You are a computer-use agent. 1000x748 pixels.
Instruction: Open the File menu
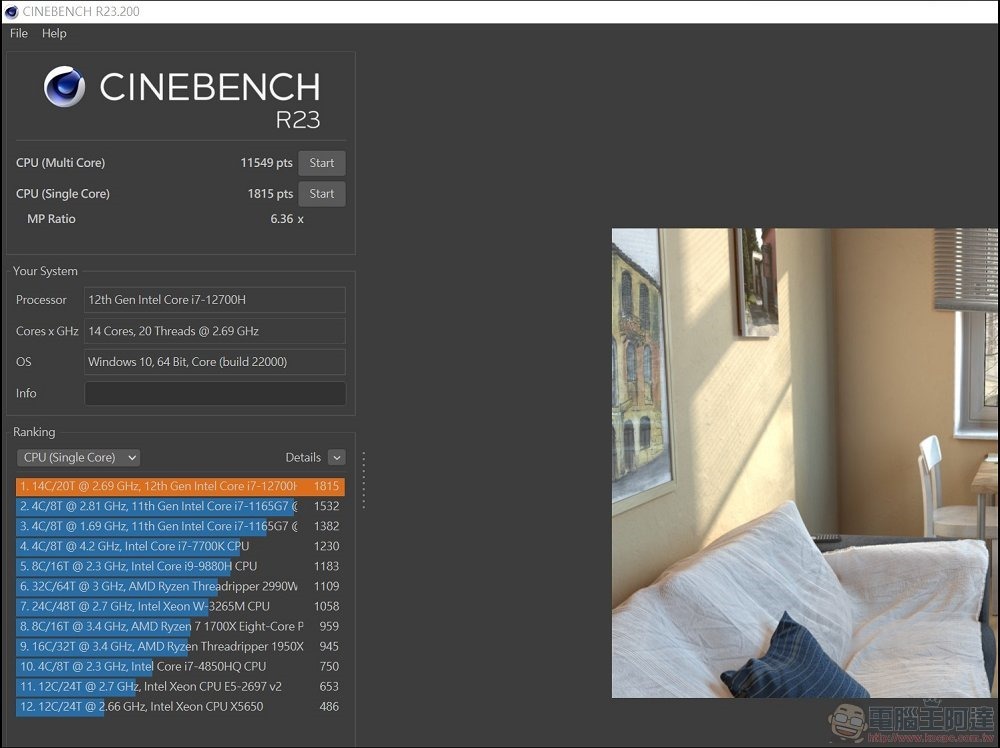click(x=18, y=33)
